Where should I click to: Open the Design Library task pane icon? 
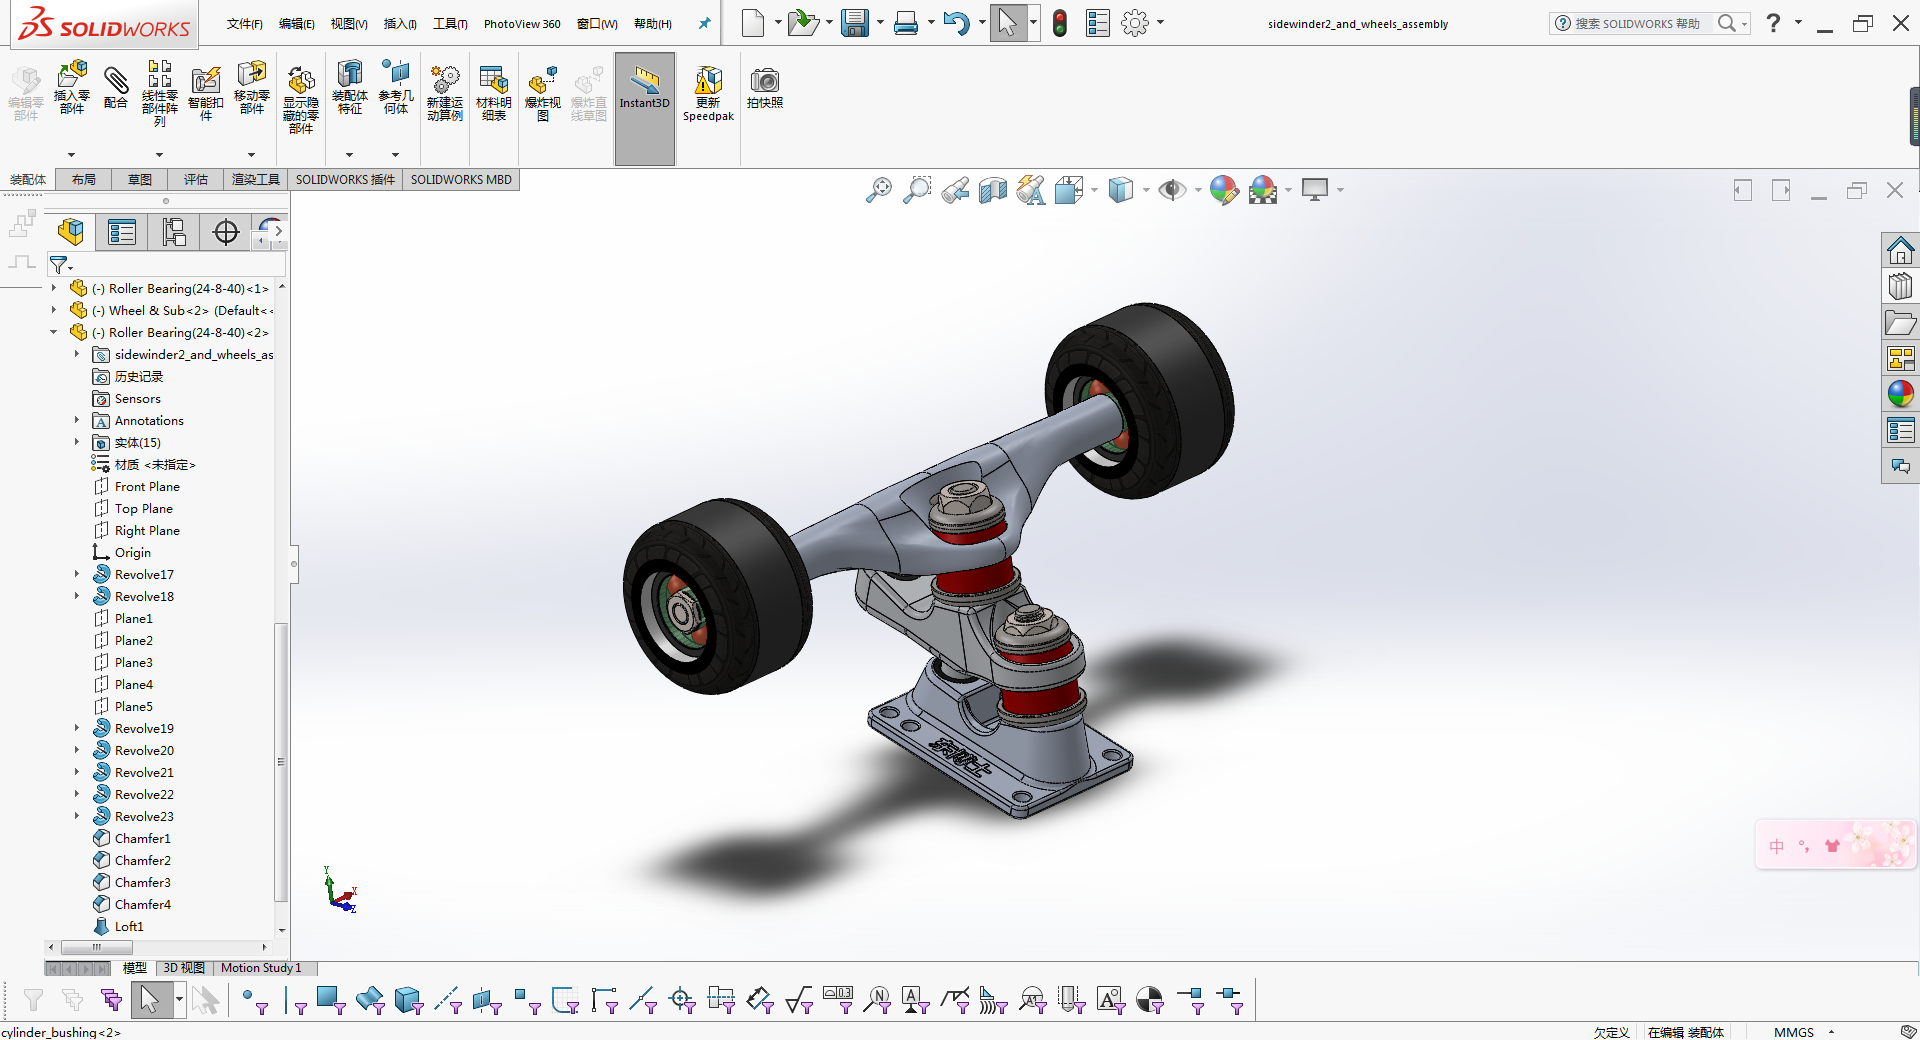coord(1900,286)
